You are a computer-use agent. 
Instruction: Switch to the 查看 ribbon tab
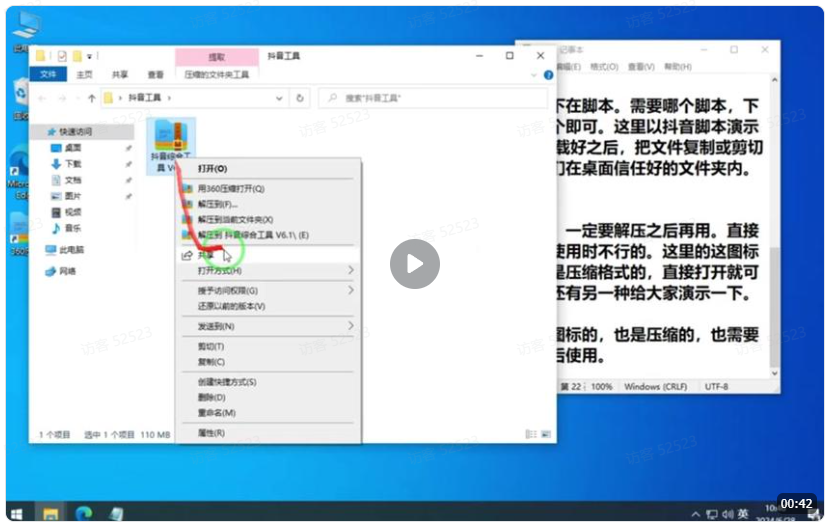coord(155,74)
